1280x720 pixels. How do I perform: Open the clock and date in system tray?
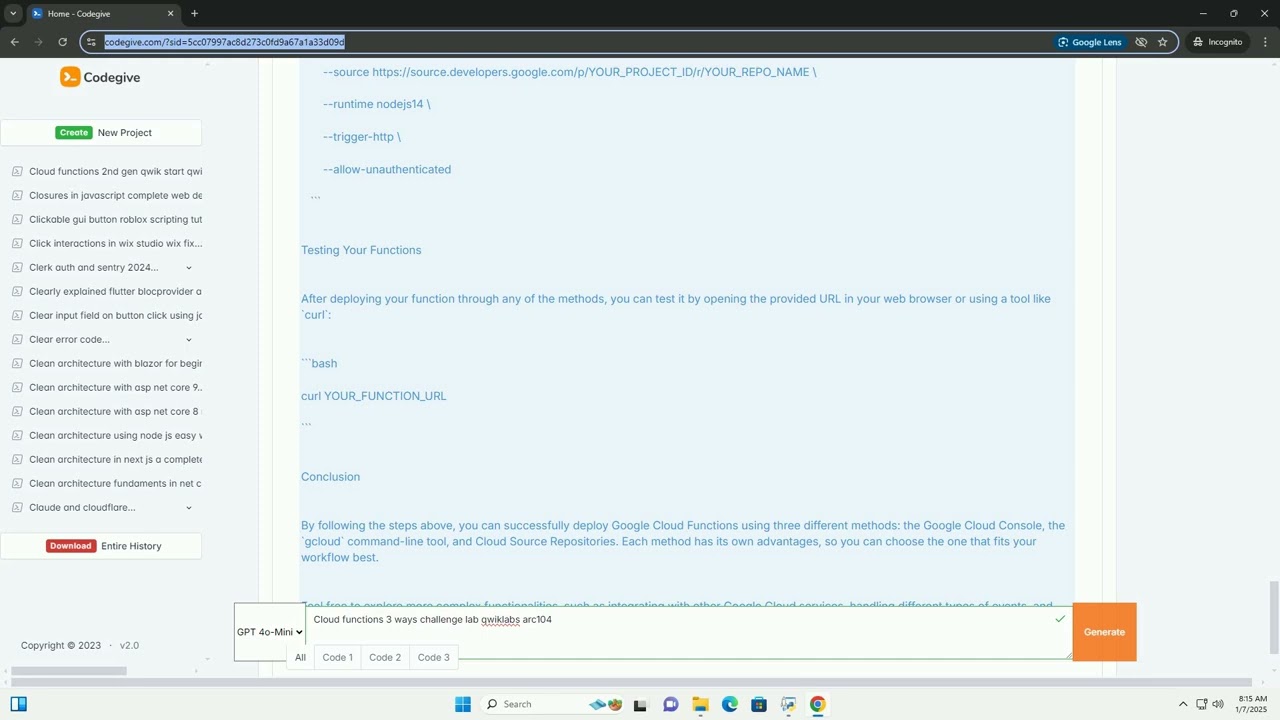point(1252,704)
